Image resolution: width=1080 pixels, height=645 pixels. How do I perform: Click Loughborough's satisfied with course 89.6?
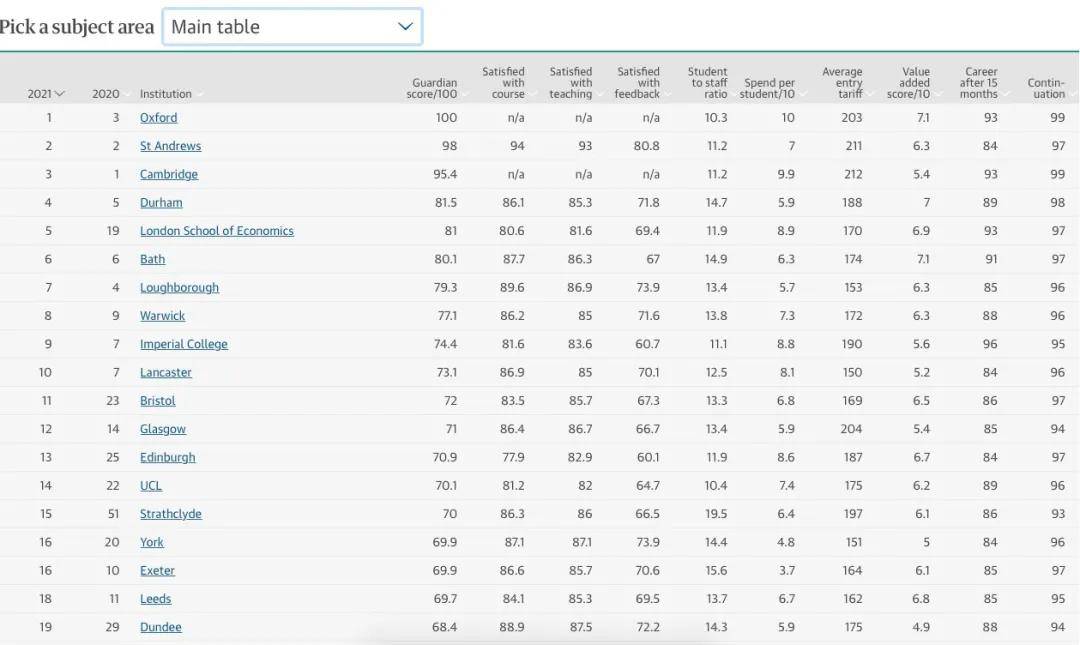tap(512, 287)
